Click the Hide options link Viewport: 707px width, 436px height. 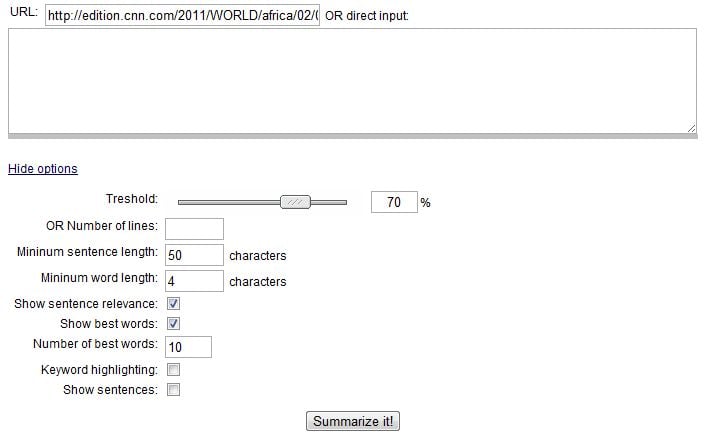(43, 169)
